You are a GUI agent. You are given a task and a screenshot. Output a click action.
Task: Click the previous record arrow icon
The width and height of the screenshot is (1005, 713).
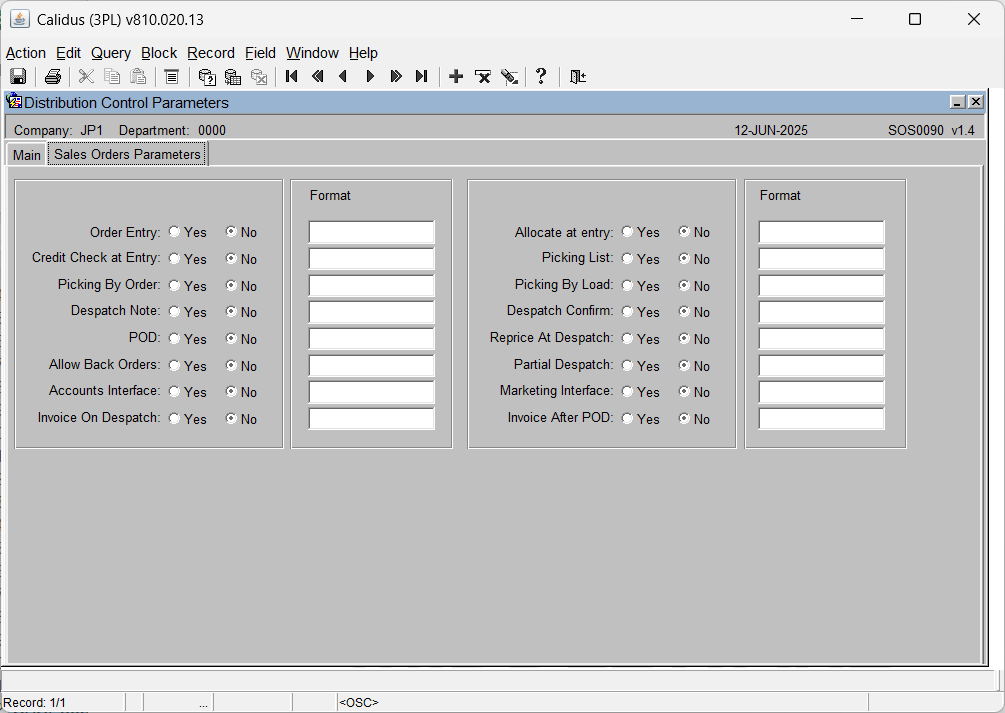[x=343, y=76]
